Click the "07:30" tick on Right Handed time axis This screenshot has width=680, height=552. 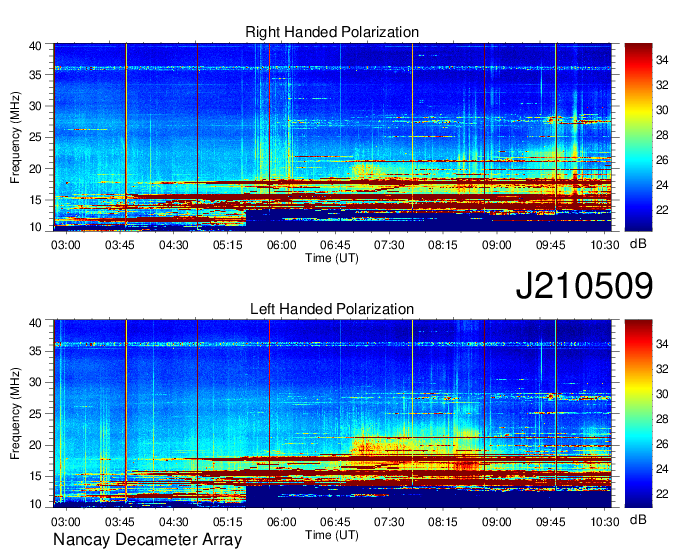pos(389,245)
